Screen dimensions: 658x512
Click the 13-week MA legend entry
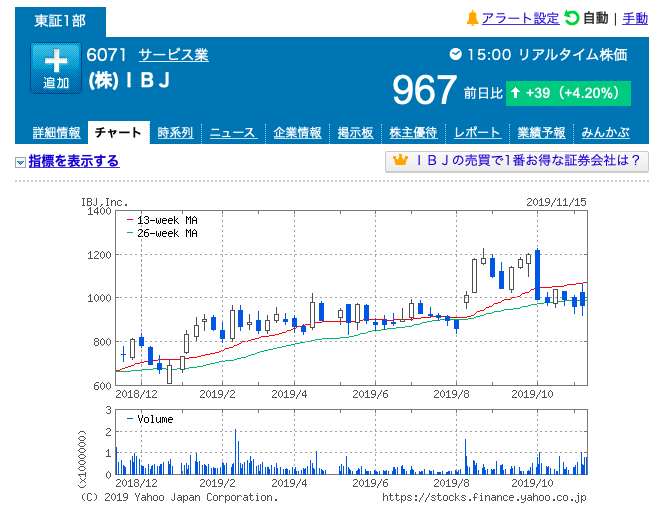pyautogui.click(x=162, y=220)
